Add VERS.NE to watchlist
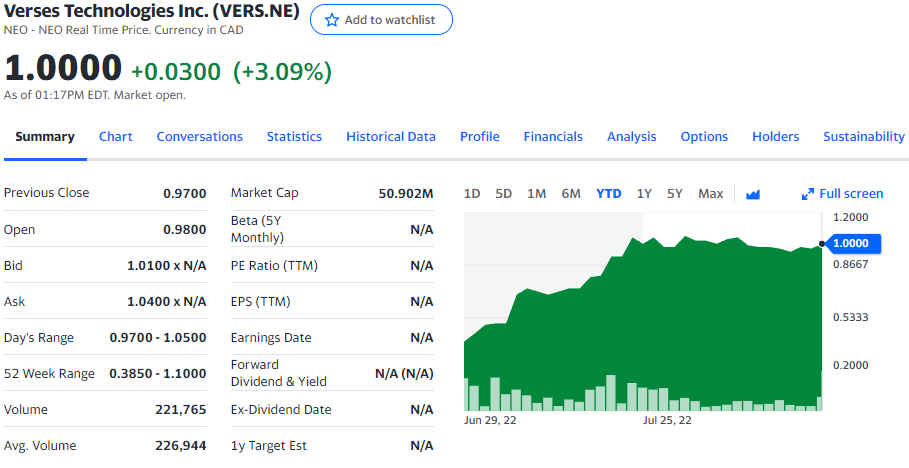This screenshot has width=909, height=468. point(381,20)
